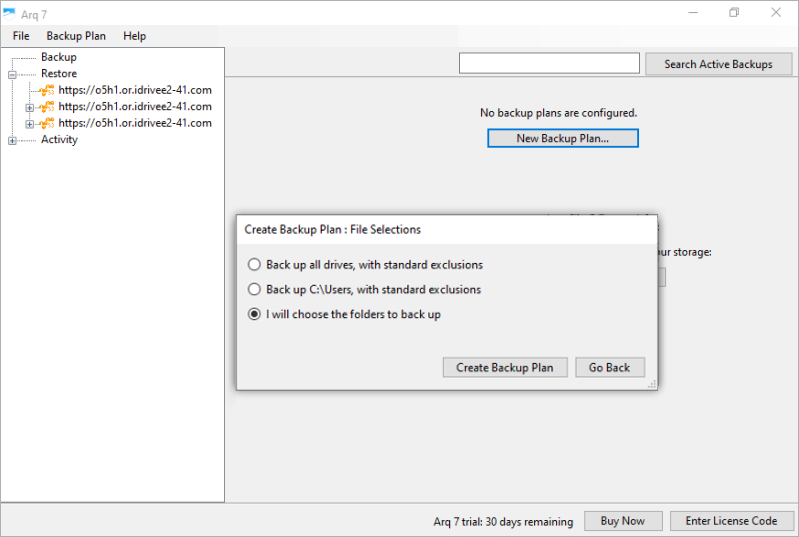This screenshot has height=537, width=799.
Task: Select 'Back up all drives' radio option
Action: tap(254, 264)
